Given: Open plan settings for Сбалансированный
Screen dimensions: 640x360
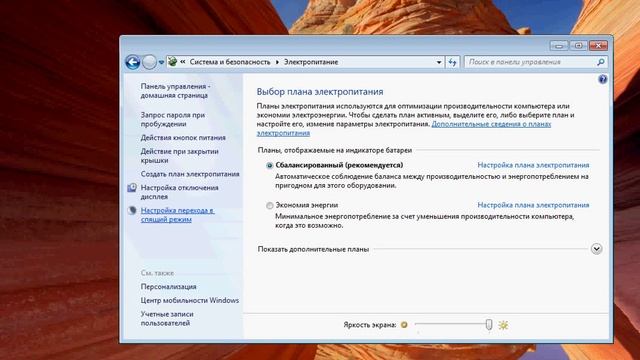Looking at the screenshot, I should pyautogui.click(x=533, y=165).
